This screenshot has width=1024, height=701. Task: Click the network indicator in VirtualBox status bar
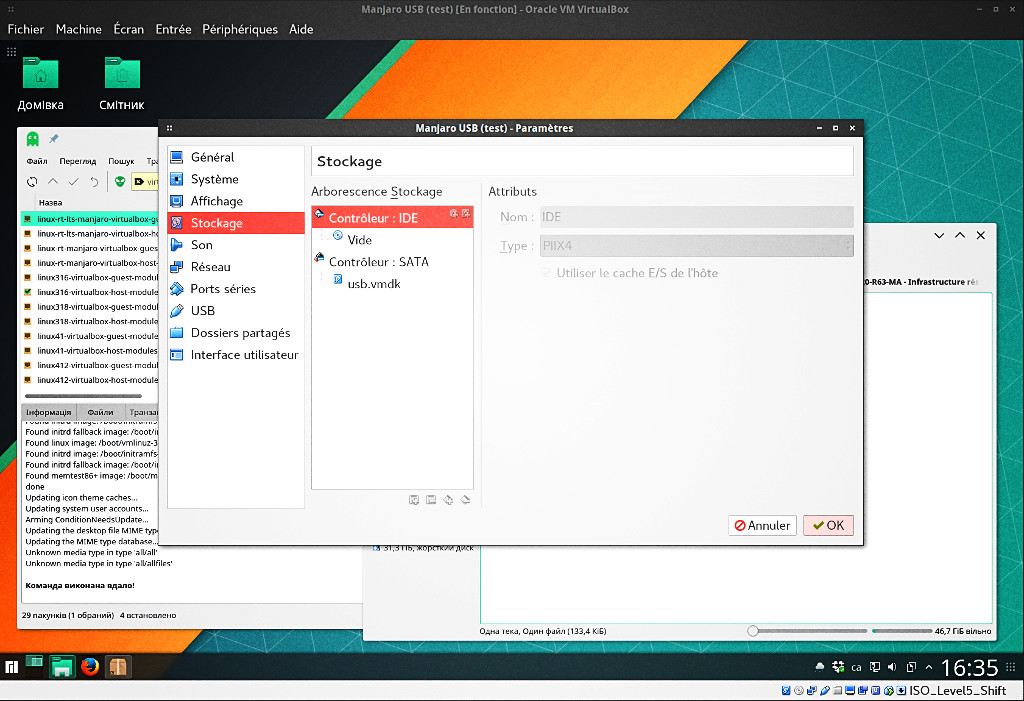[812, 690]
